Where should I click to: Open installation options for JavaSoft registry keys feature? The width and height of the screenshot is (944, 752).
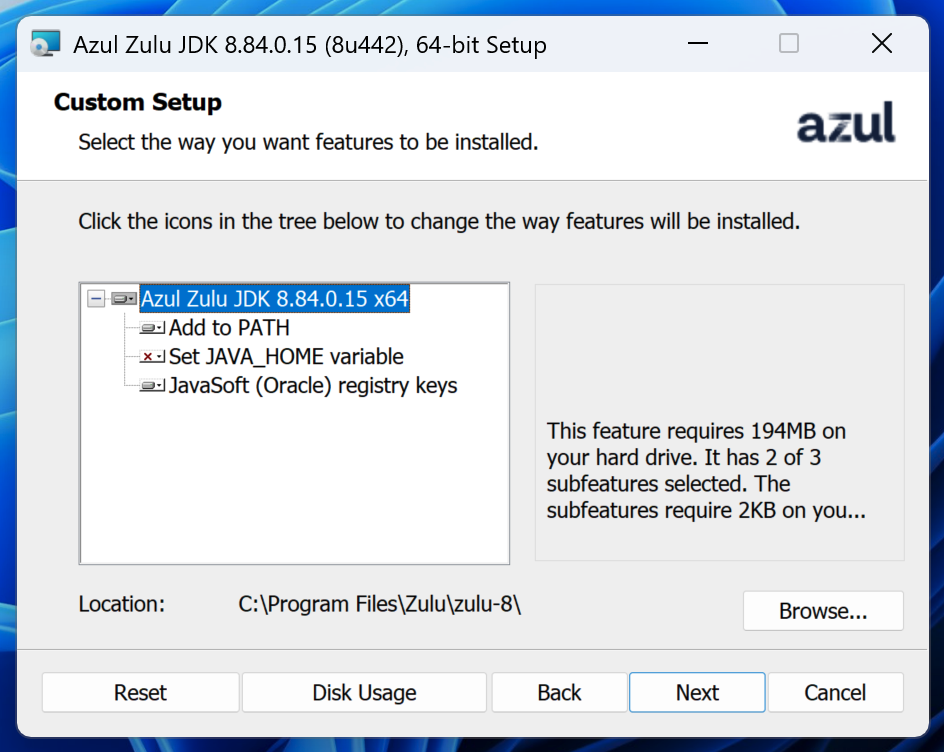click(151, 385)
